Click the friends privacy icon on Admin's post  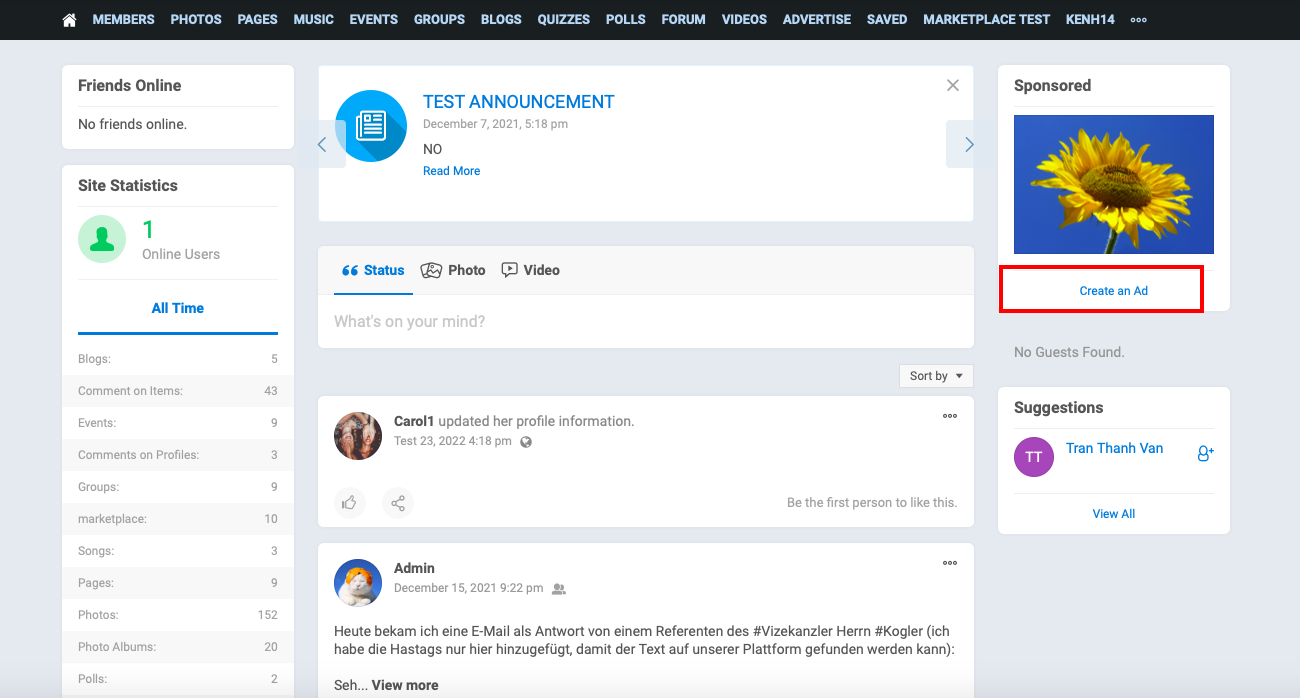point(559,589)
